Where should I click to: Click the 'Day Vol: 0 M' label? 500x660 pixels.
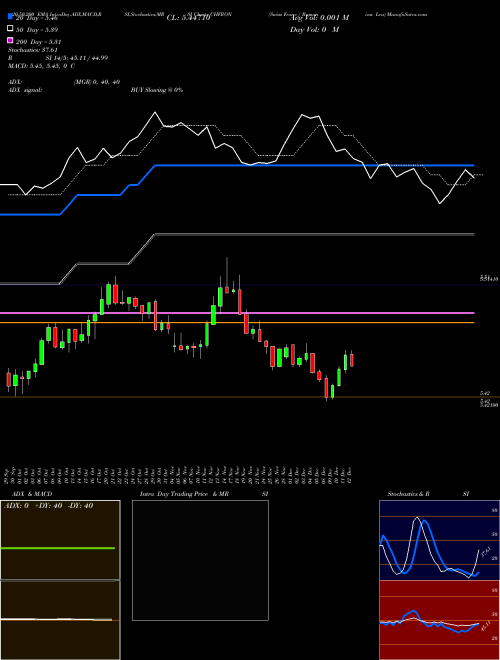coord(314,29)
